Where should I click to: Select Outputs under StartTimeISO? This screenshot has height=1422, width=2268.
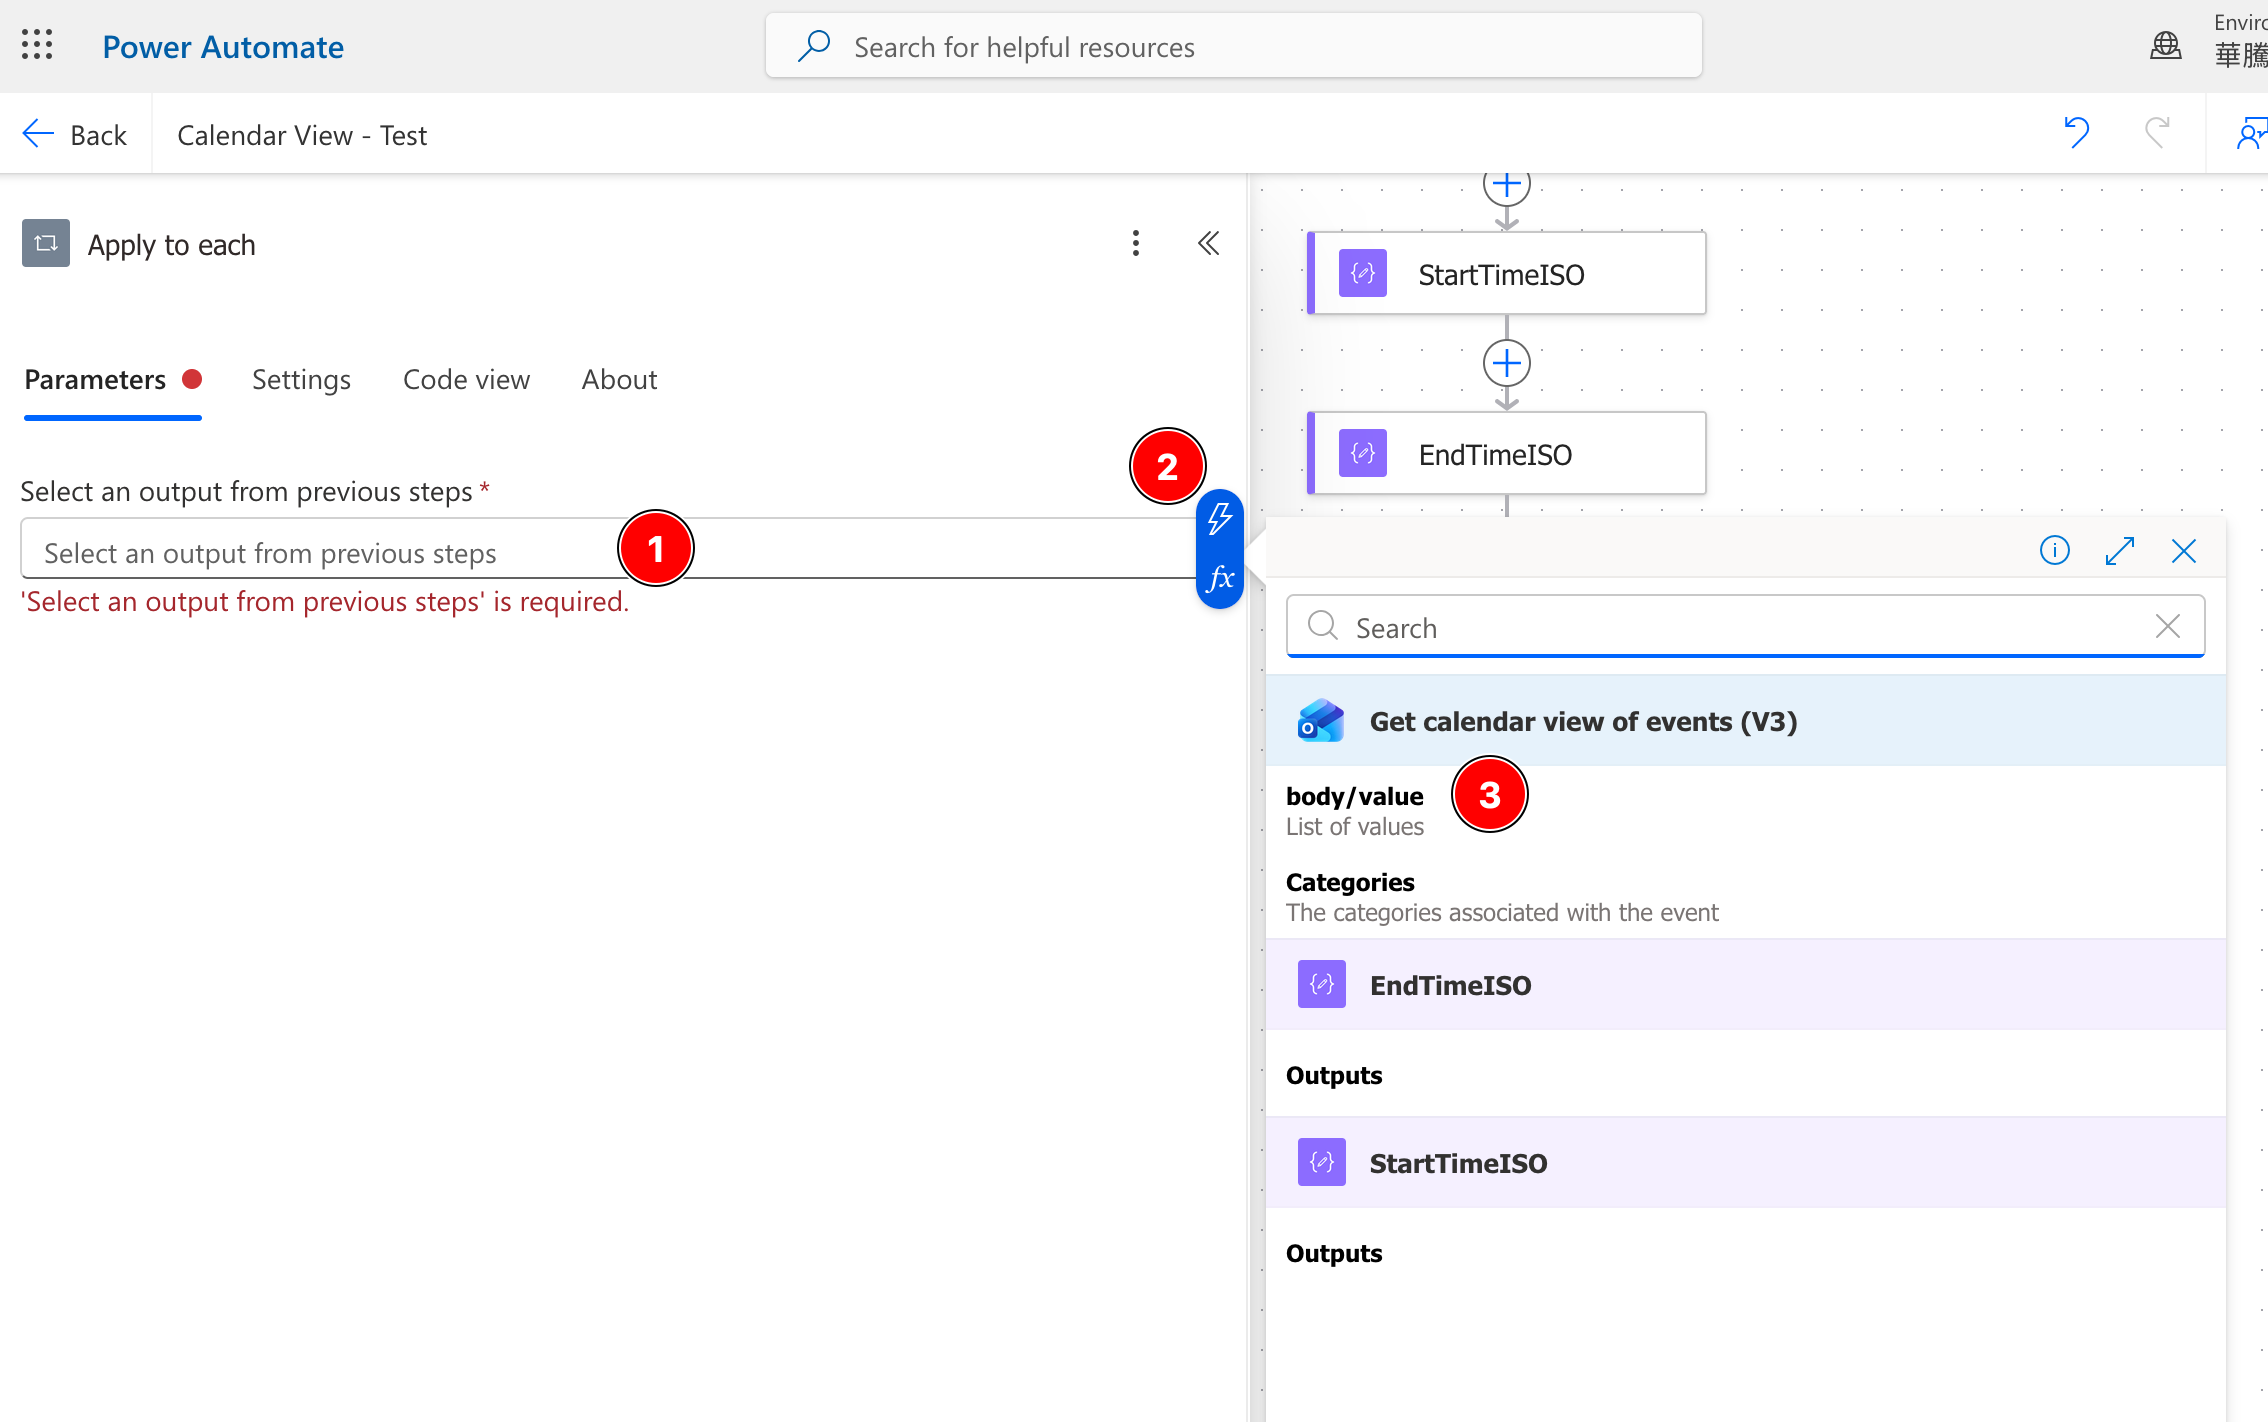[x=1334, y=1253]
